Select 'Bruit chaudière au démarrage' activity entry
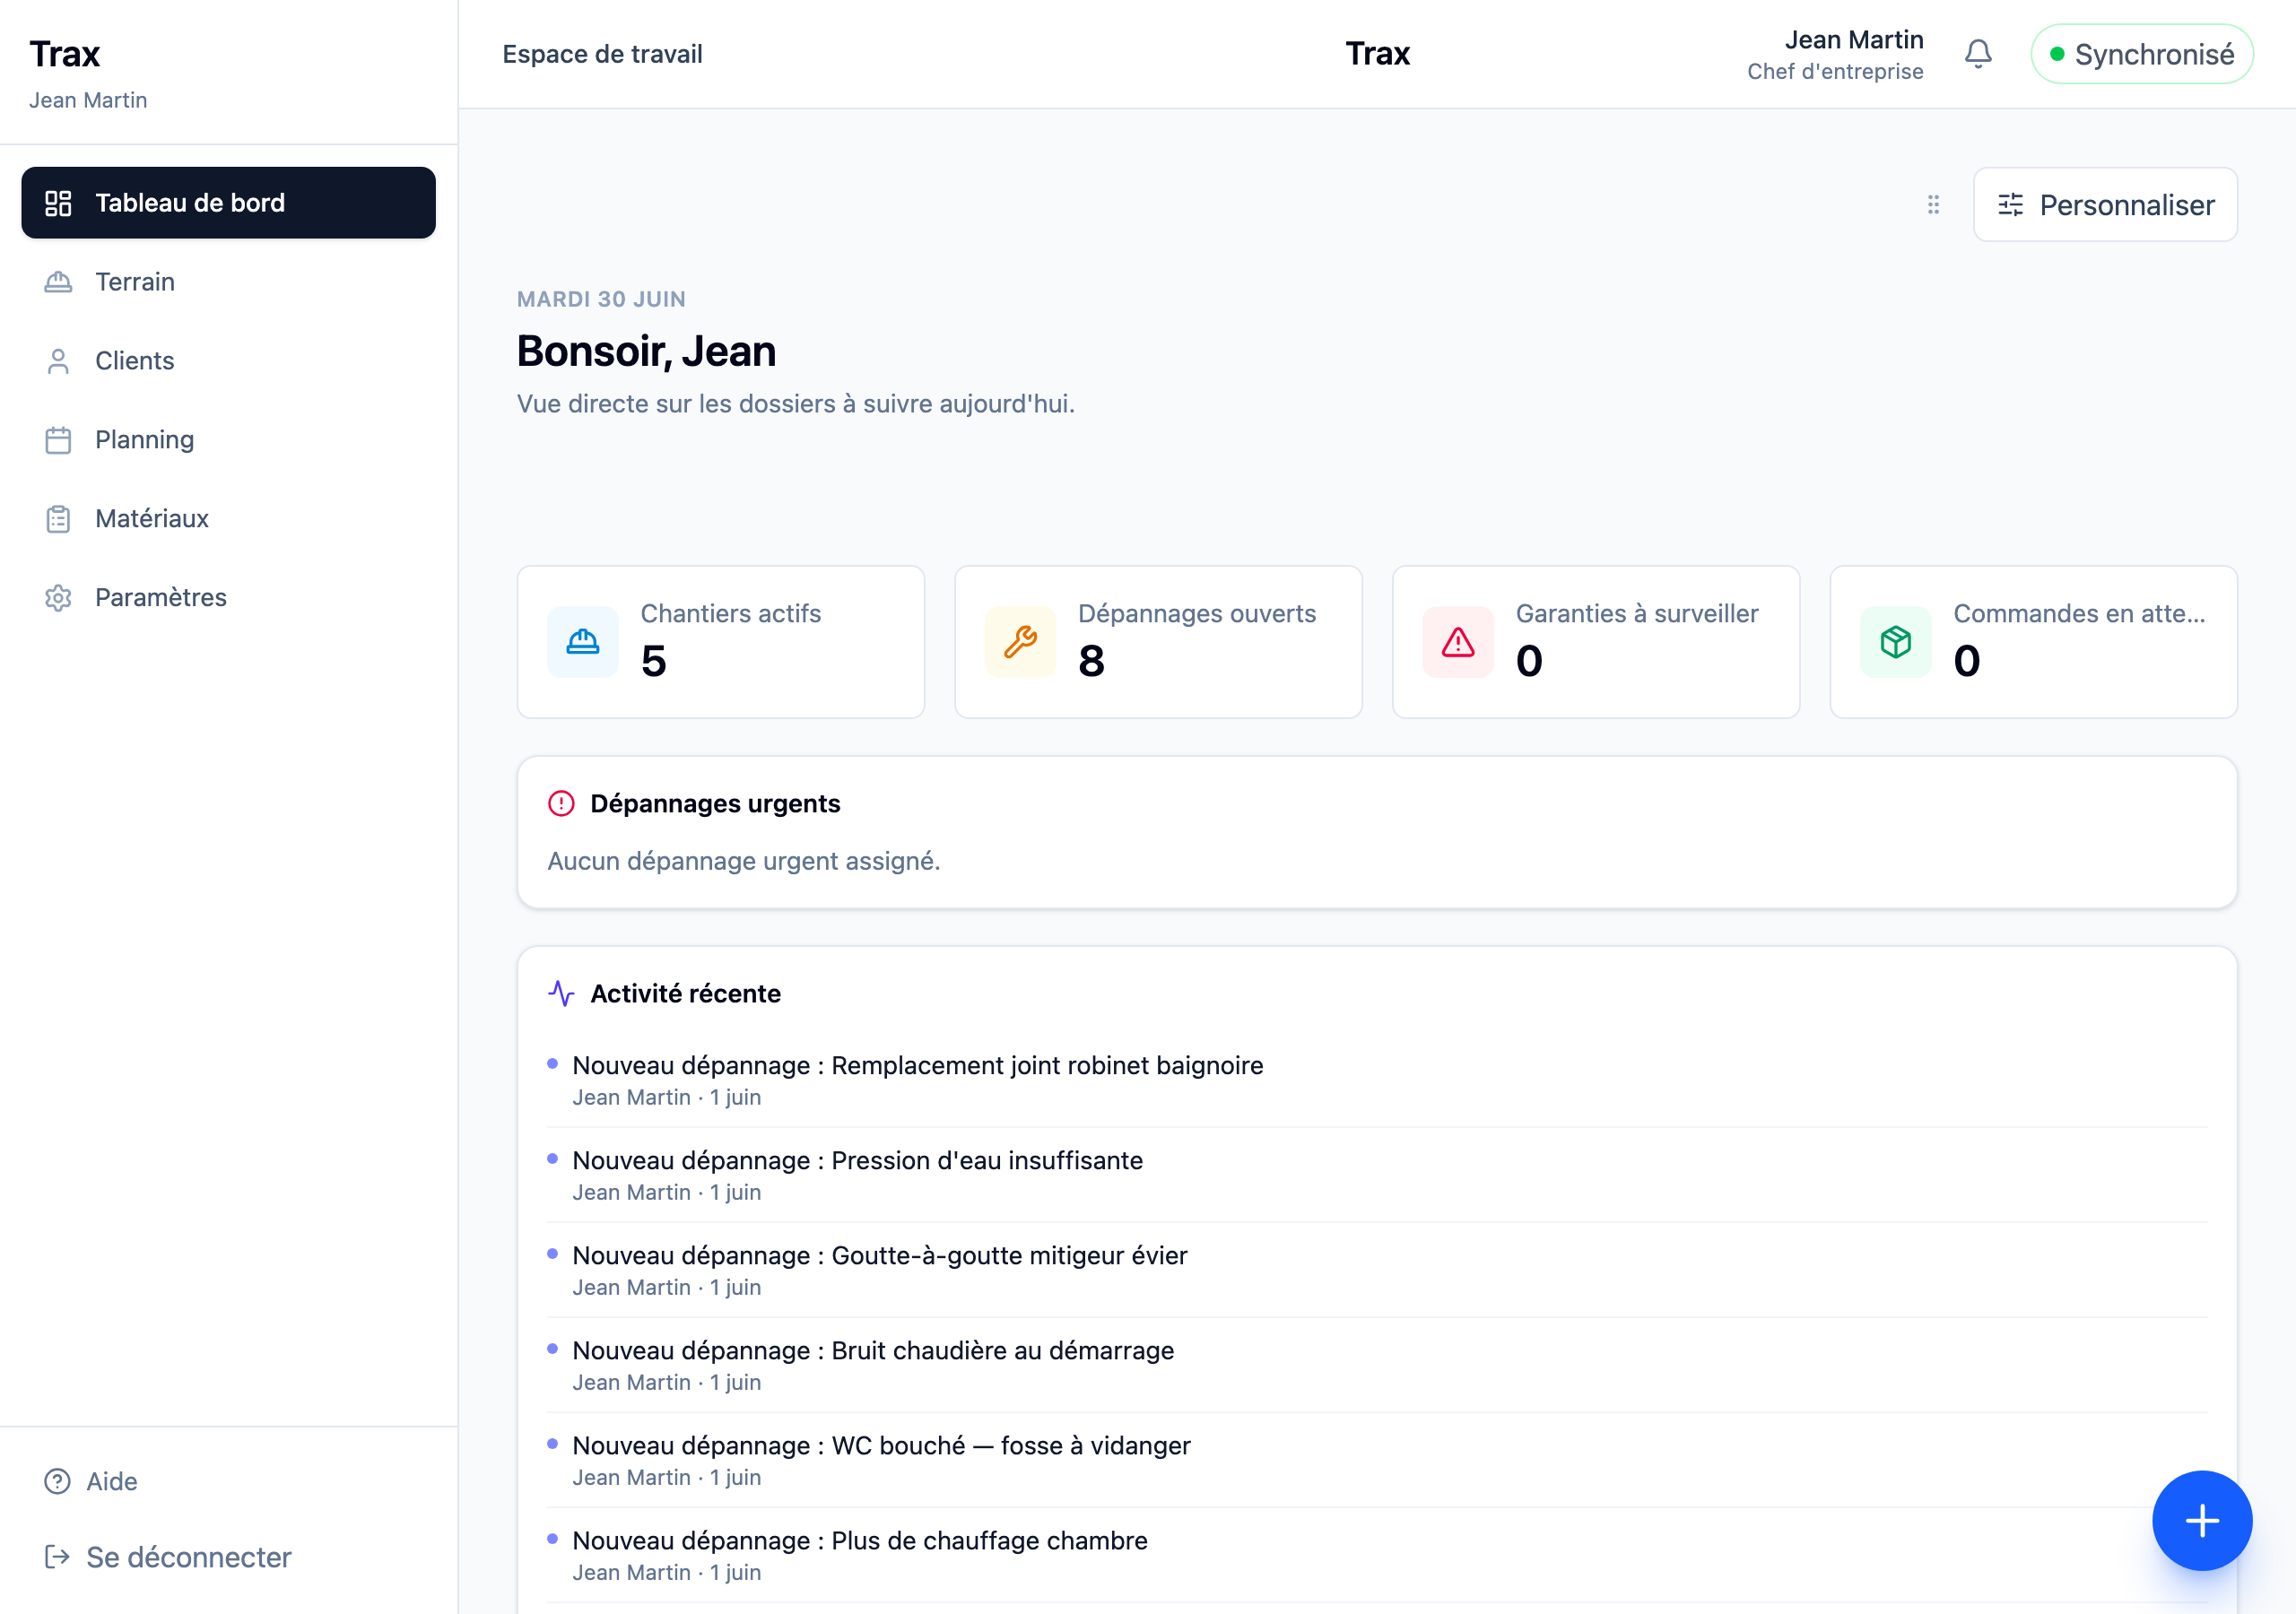The height and width of the screenshot is (1614, 2296). tap(1377, 1365)
